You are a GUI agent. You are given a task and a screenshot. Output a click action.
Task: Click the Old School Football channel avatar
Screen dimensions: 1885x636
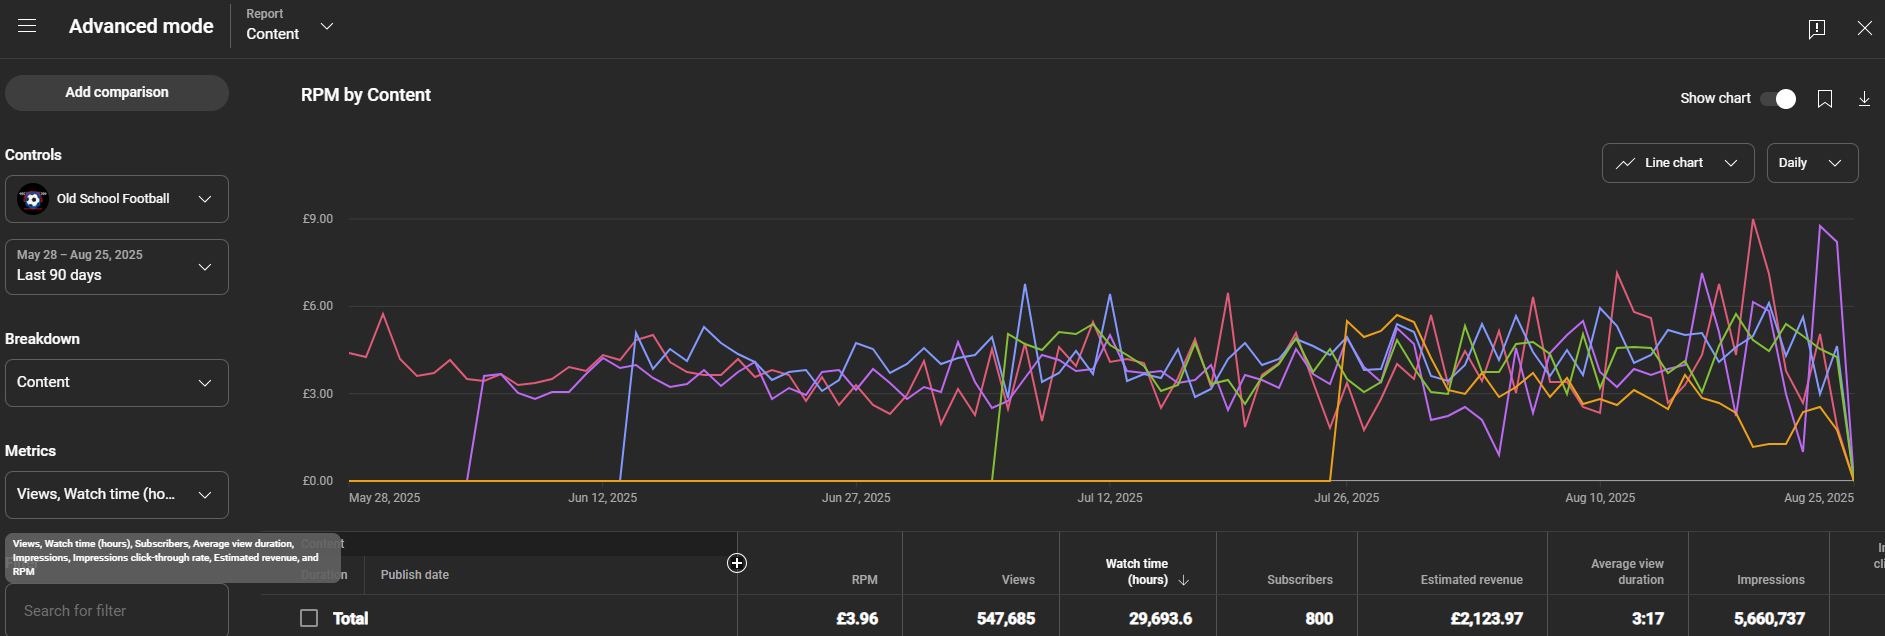click(x=33, y=199)
